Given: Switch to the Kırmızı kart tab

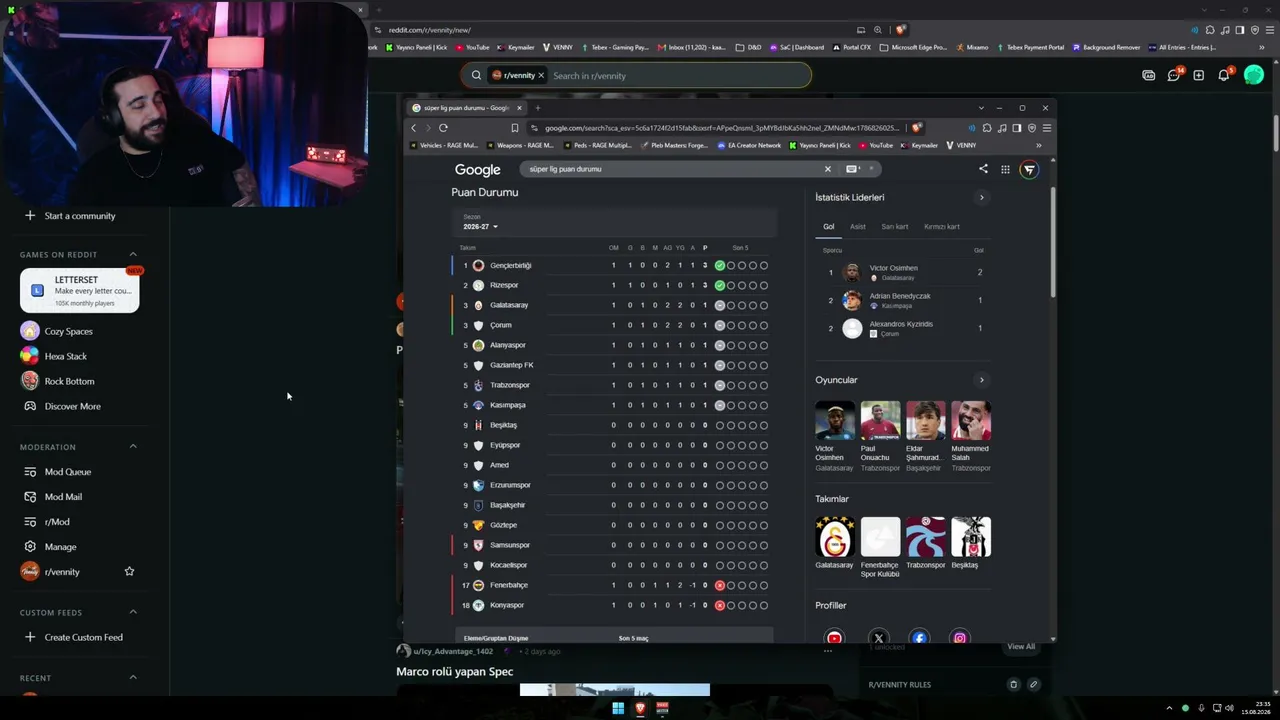Looking at the screenshot, I should 942,227.
